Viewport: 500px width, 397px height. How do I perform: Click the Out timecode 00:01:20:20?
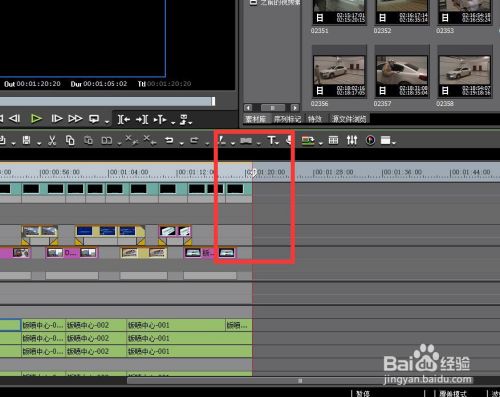pos(39,84)
